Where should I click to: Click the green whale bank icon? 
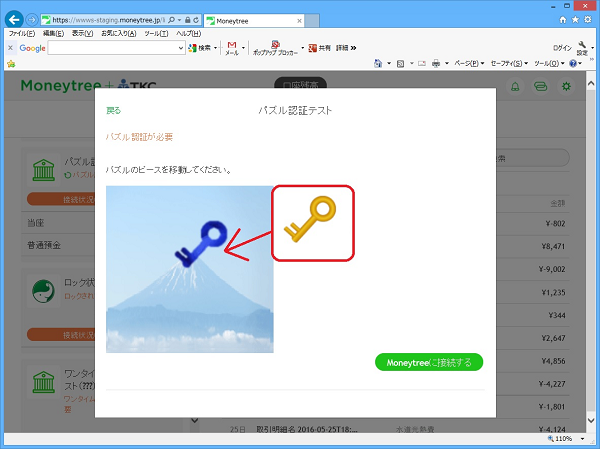click(x=44, y=291)
